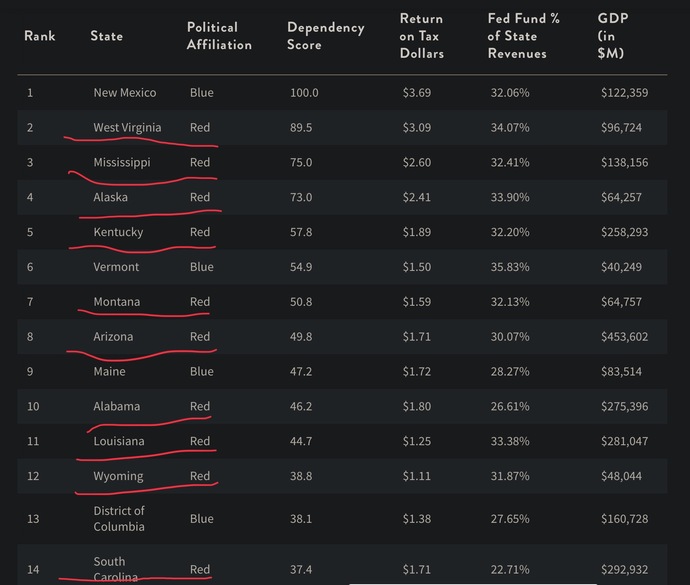Viewport: 690px width, 585px height.
Task: Select Kentucky's GDP value $258,293
Action: point(624,232)
